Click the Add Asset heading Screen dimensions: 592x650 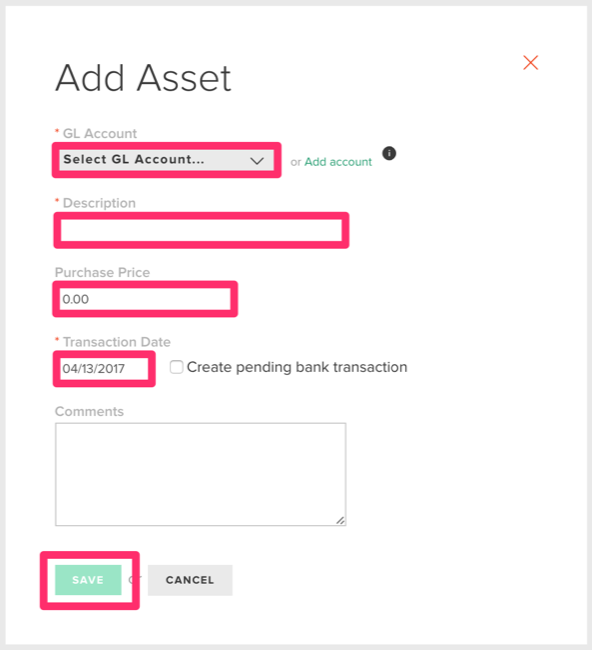tap(143, 78)
